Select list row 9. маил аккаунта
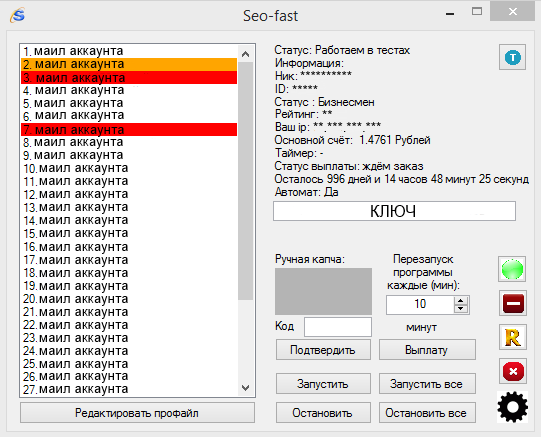The image size is (541, 437). click(129, 155)
